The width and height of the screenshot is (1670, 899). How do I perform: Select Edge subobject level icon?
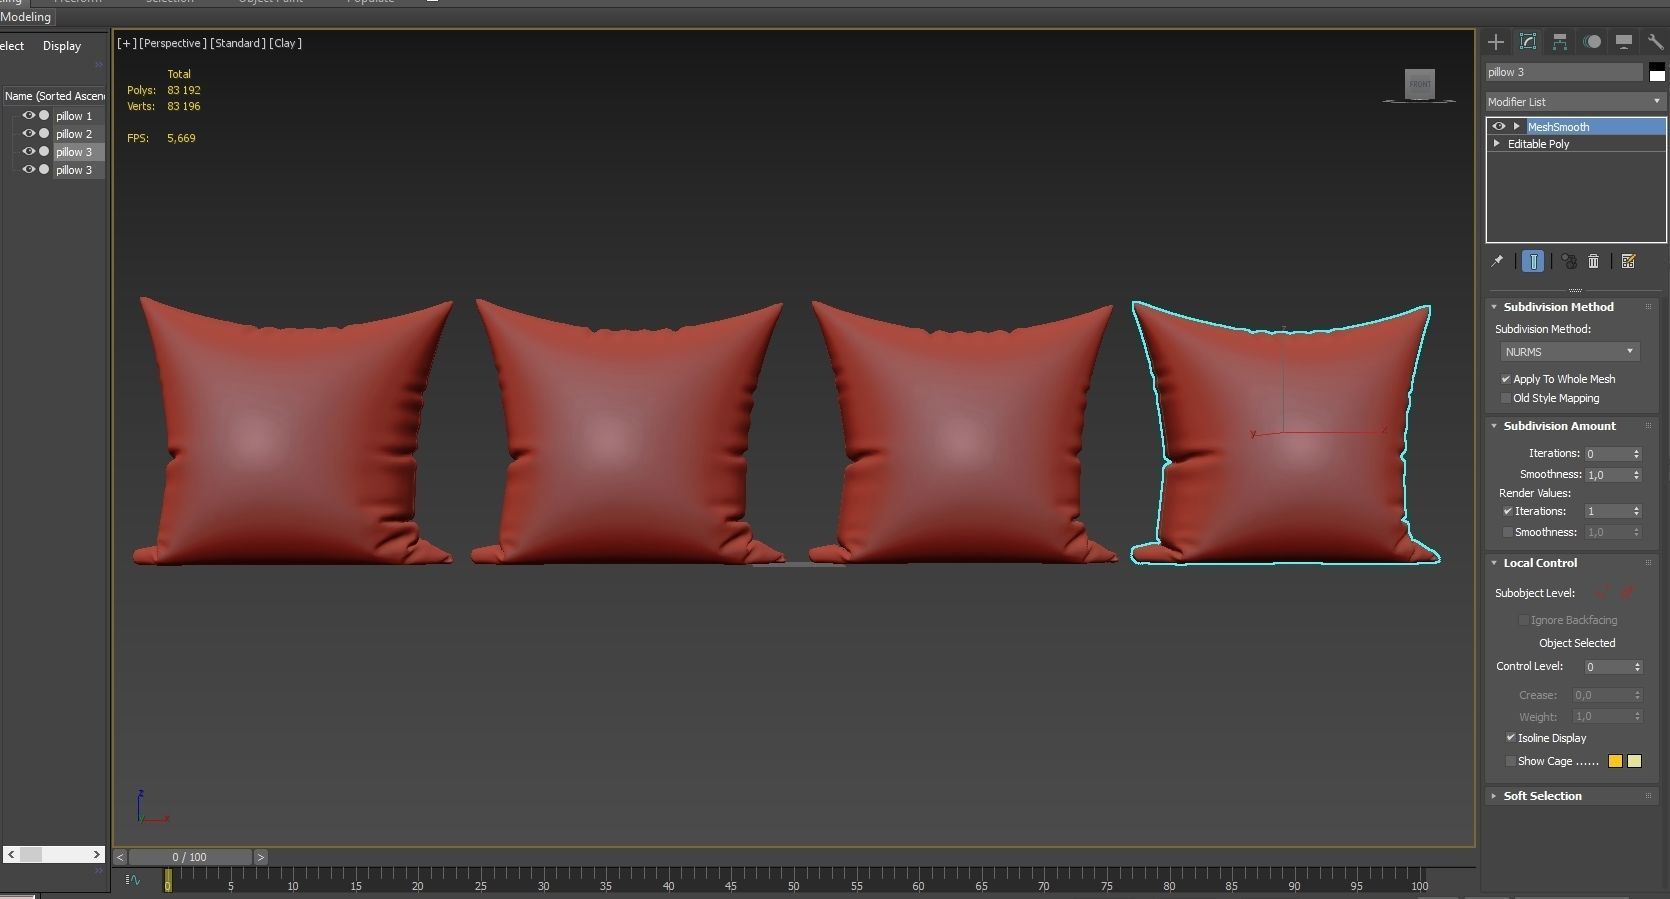coord(1628,593)
